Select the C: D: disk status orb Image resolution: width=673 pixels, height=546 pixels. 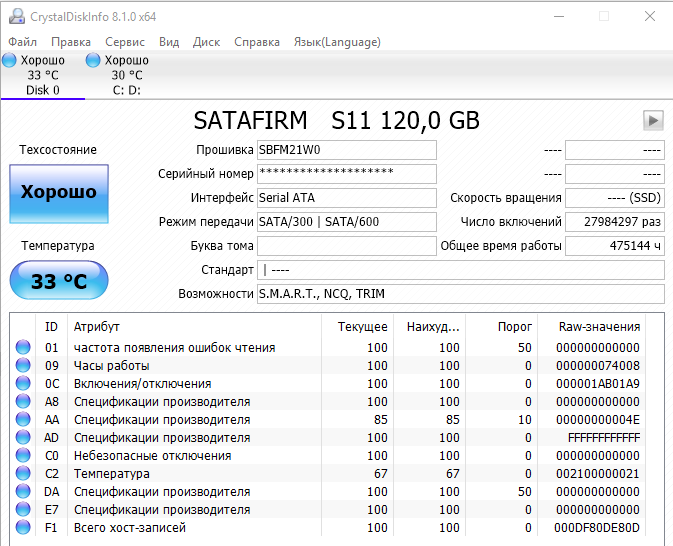tap(94, 61)
